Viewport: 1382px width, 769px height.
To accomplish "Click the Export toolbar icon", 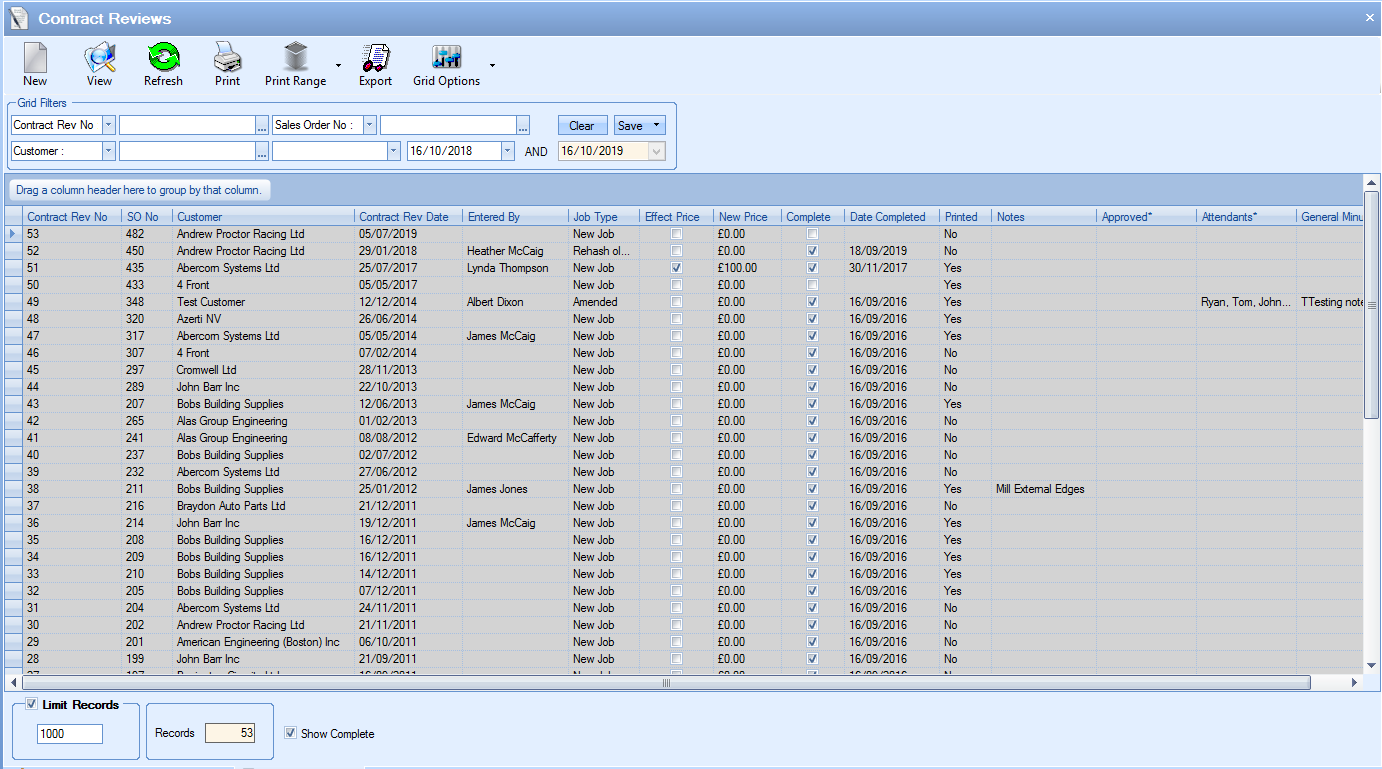I will [x=375, y=58].
